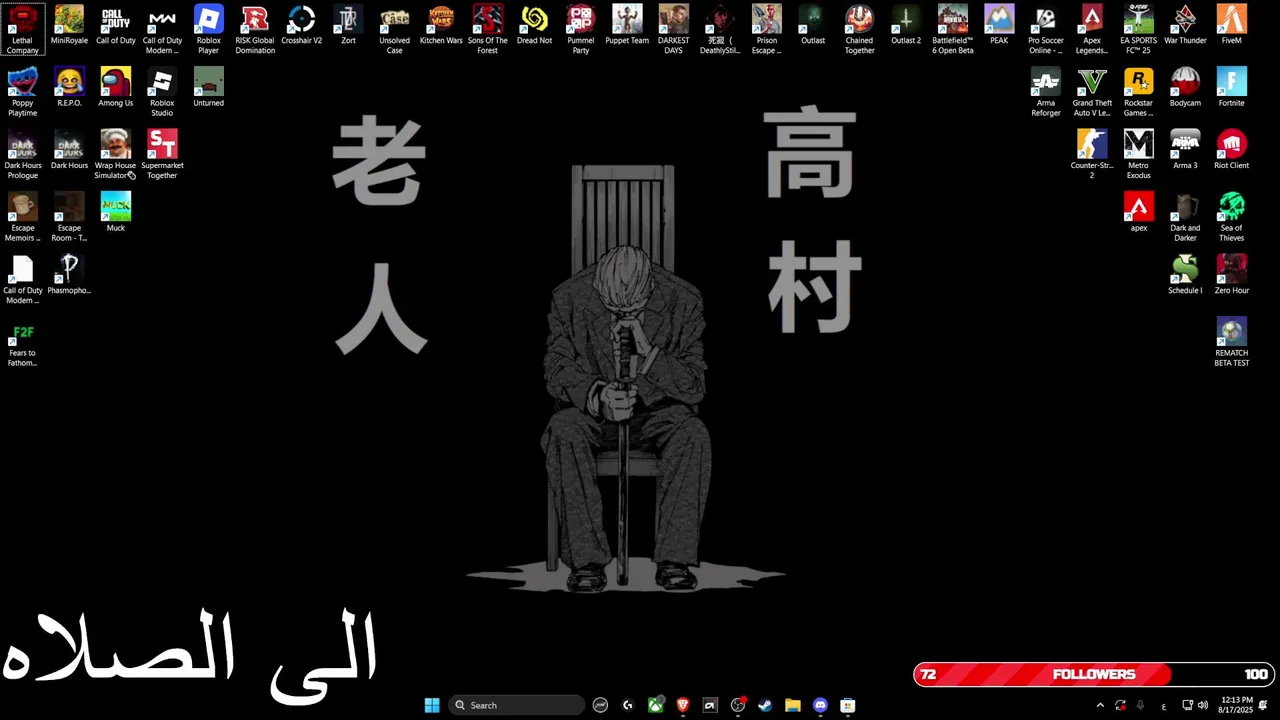The image size is (1280, 720).
Task: Click the Muck game icon
Action: coord(115,213)
